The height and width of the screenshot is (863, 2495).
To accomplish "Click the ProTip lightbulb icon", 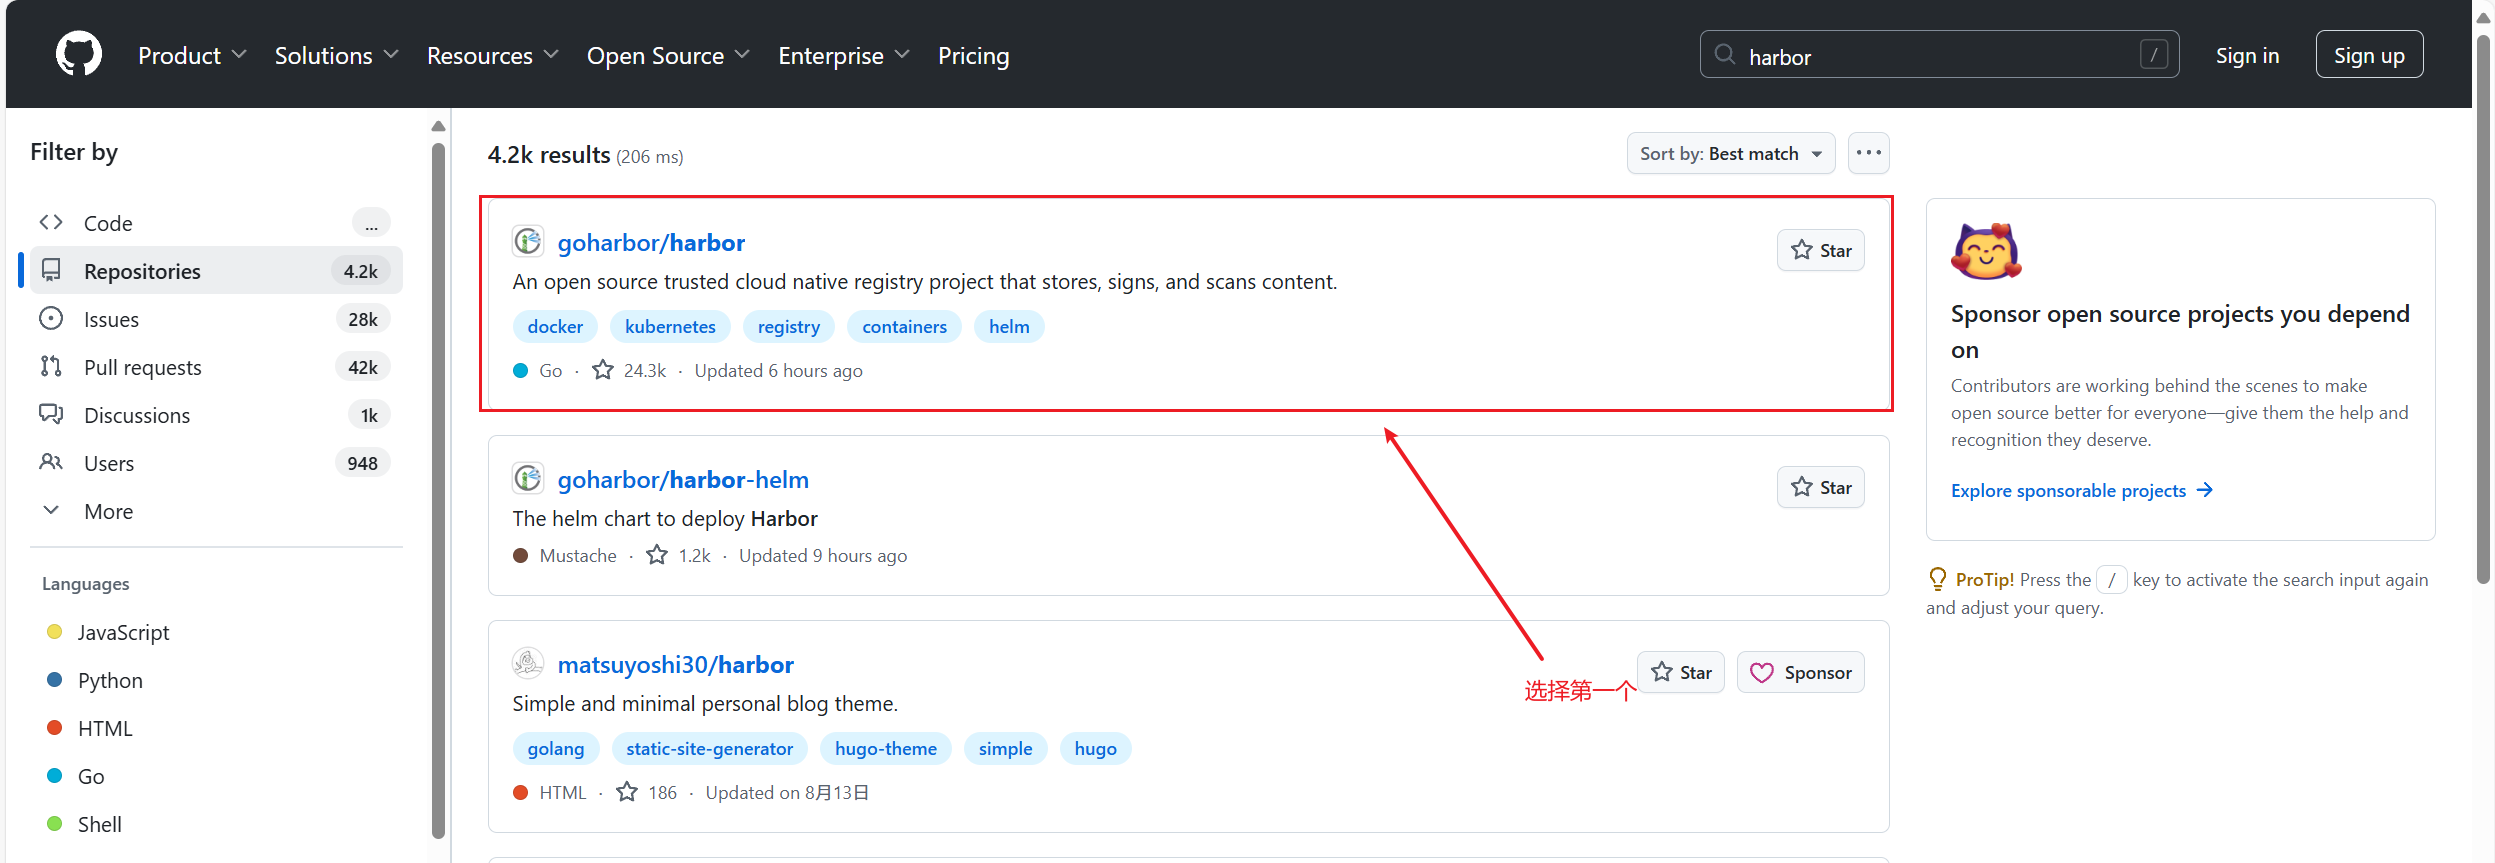I will (1938, 579).
